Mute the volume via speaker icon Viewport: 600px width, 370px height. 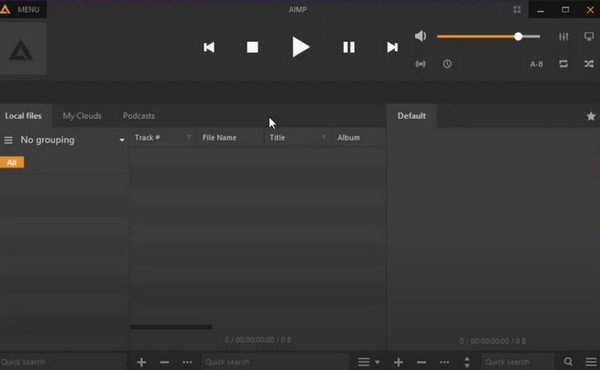pyautogui.click(x=420, y=36)
